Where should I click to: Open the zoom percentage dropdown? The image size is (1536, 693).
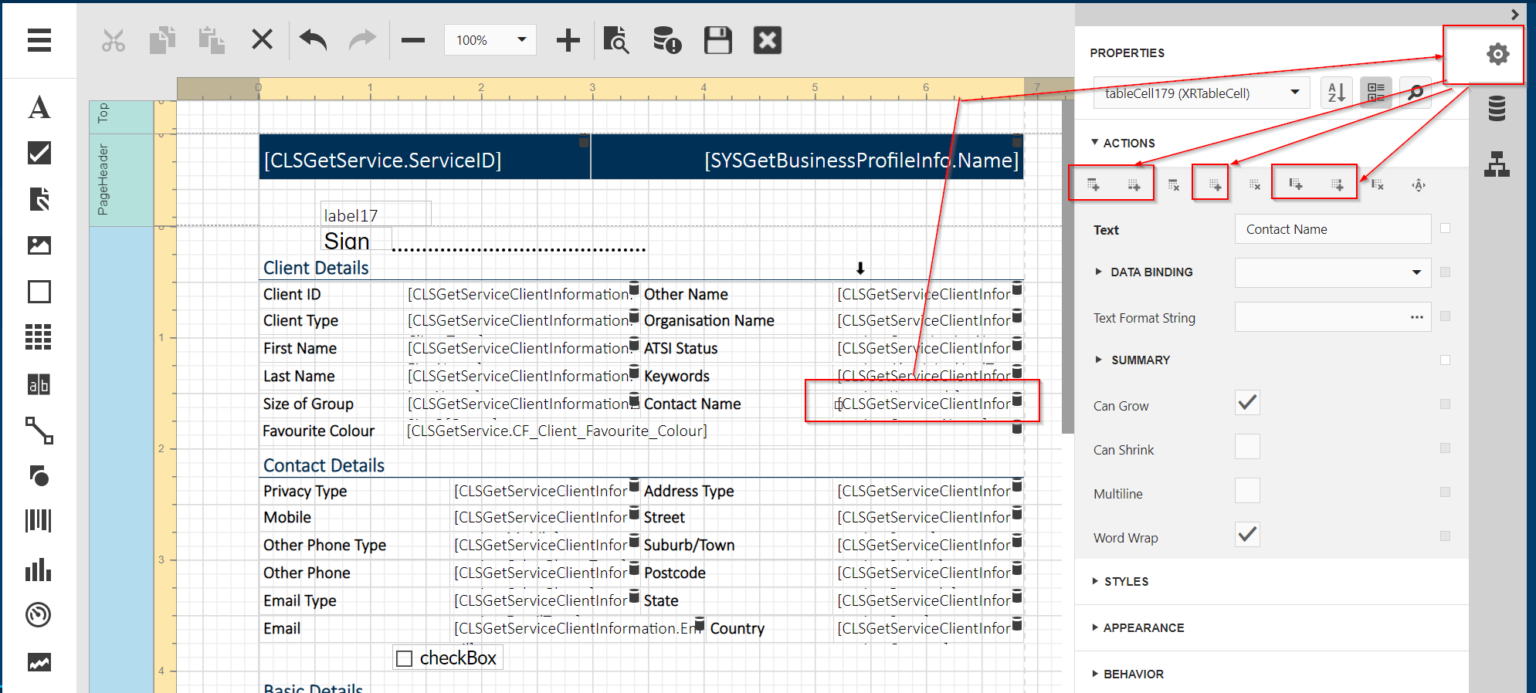523,40
